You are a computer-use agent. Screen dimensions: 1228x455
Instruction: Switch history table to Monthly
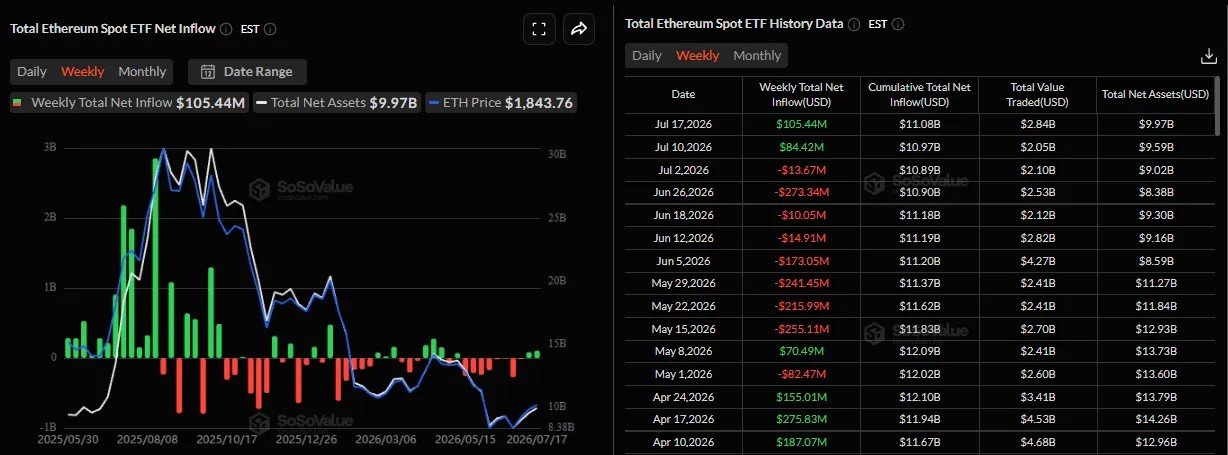tap(757, 55)
